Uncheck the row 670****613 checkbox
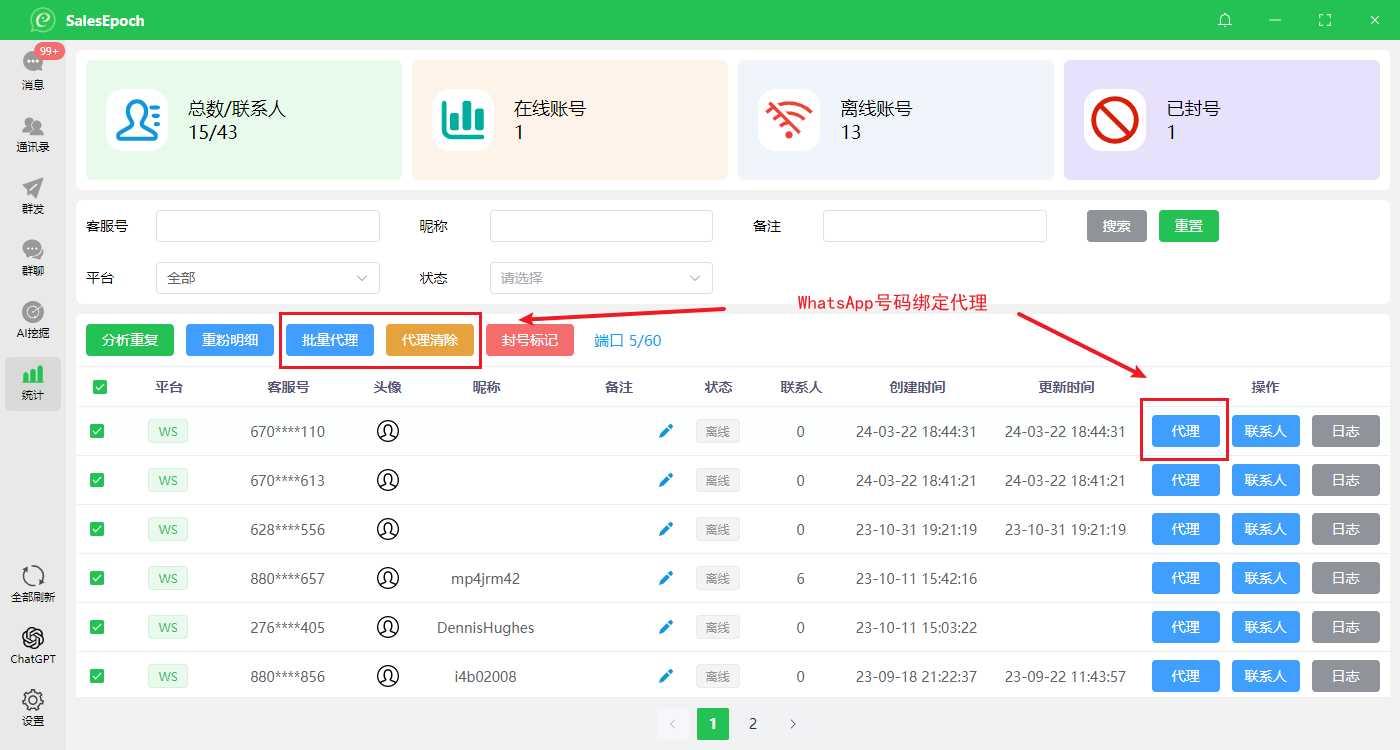The height and width of the screenshot is (750, 1400). point(97,480)
